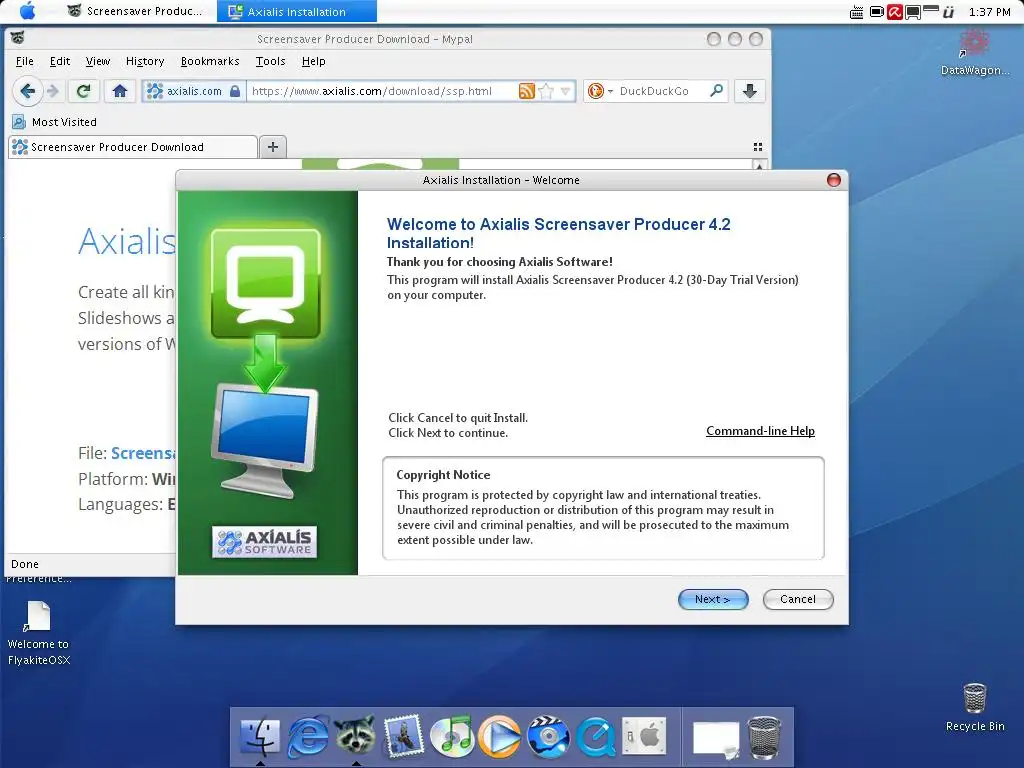Click the Axialis heading on the web page
The image size is (1024, 768).
click(127, 242)
